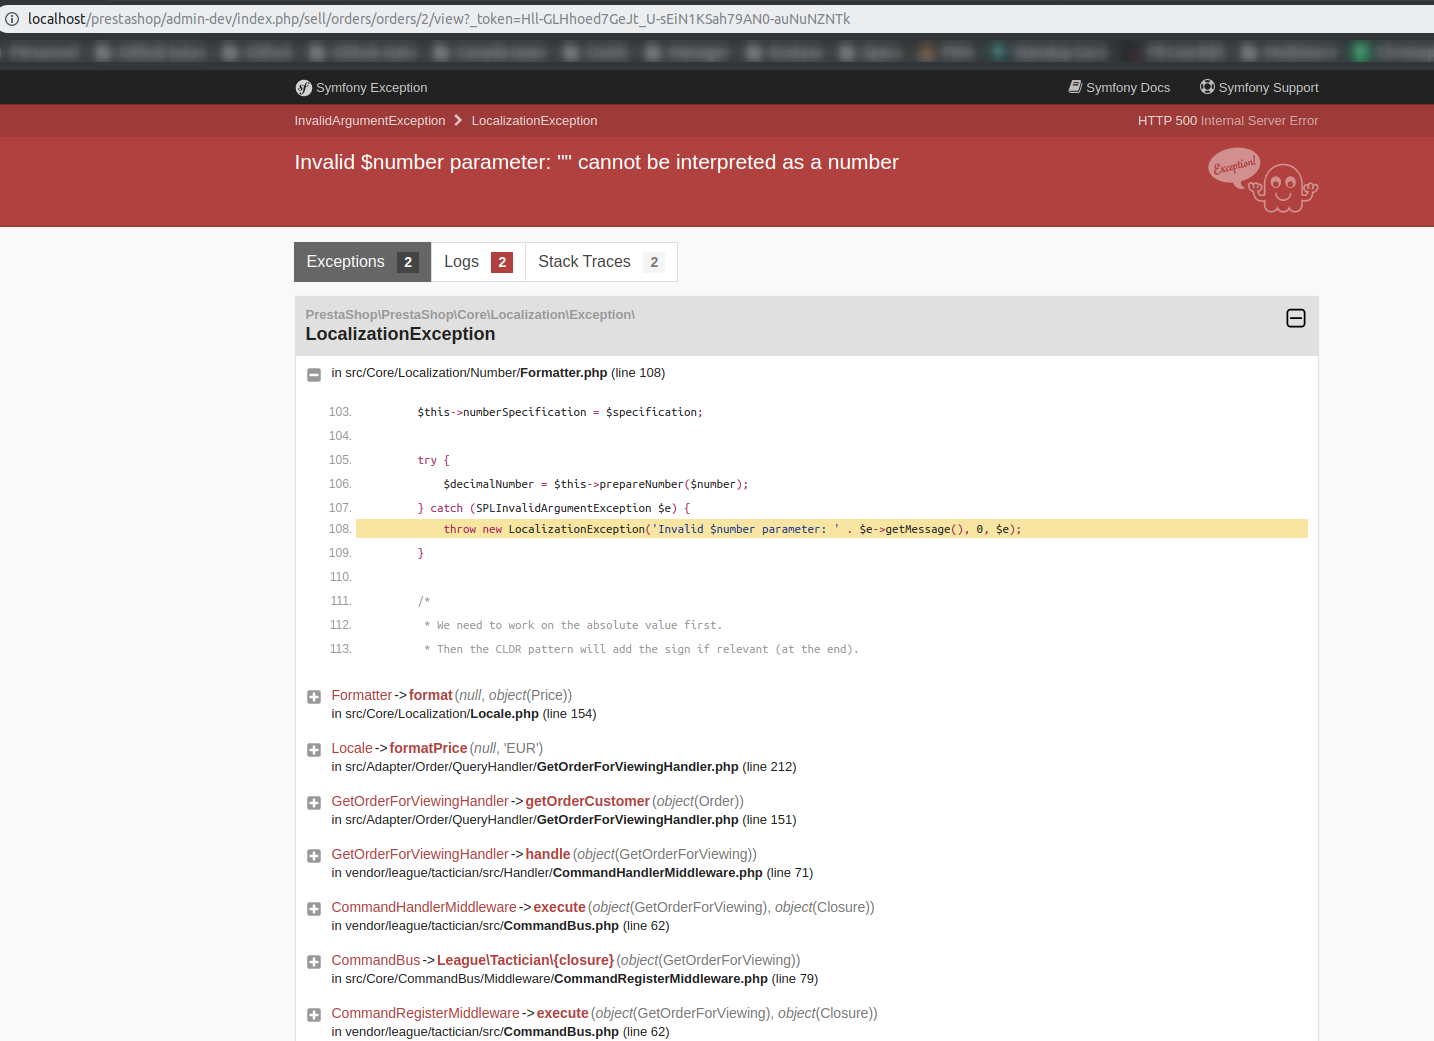Click the exception message headline
This screenshot has height=1041, width=1434.
pyautogui.click(x=596, y=162)
